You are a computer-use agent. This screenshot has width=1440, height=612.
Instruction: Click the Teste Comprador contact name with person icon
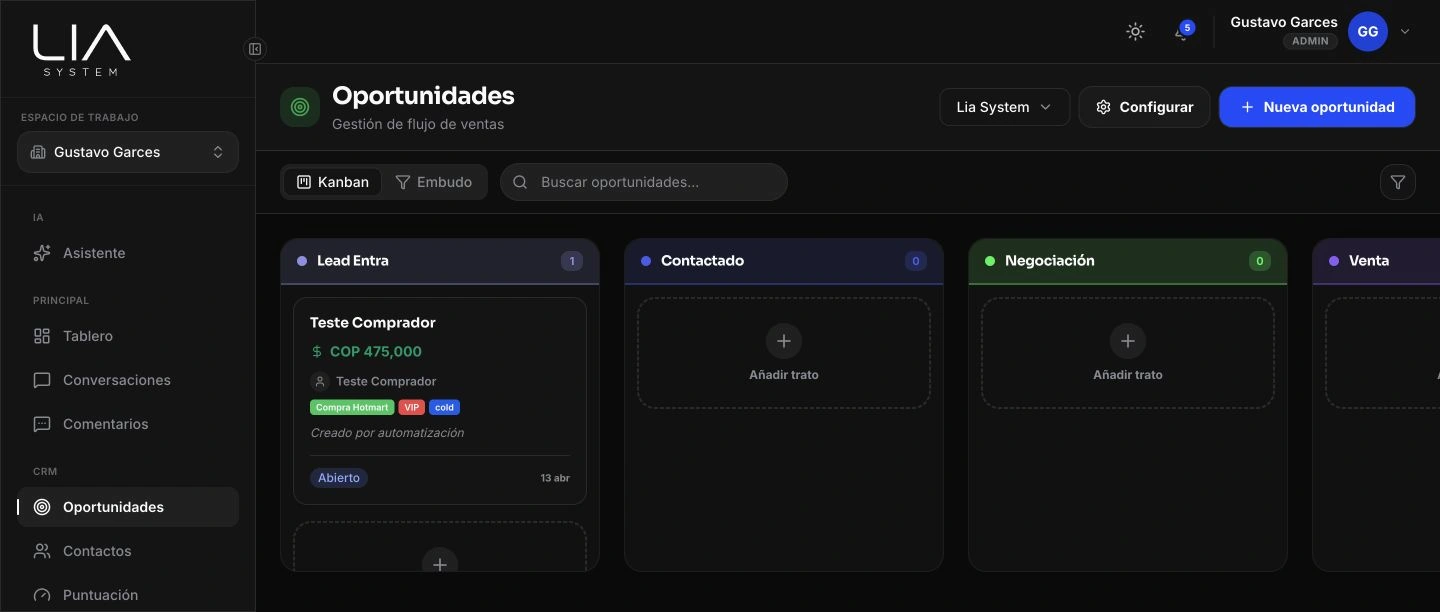point(374,381)
